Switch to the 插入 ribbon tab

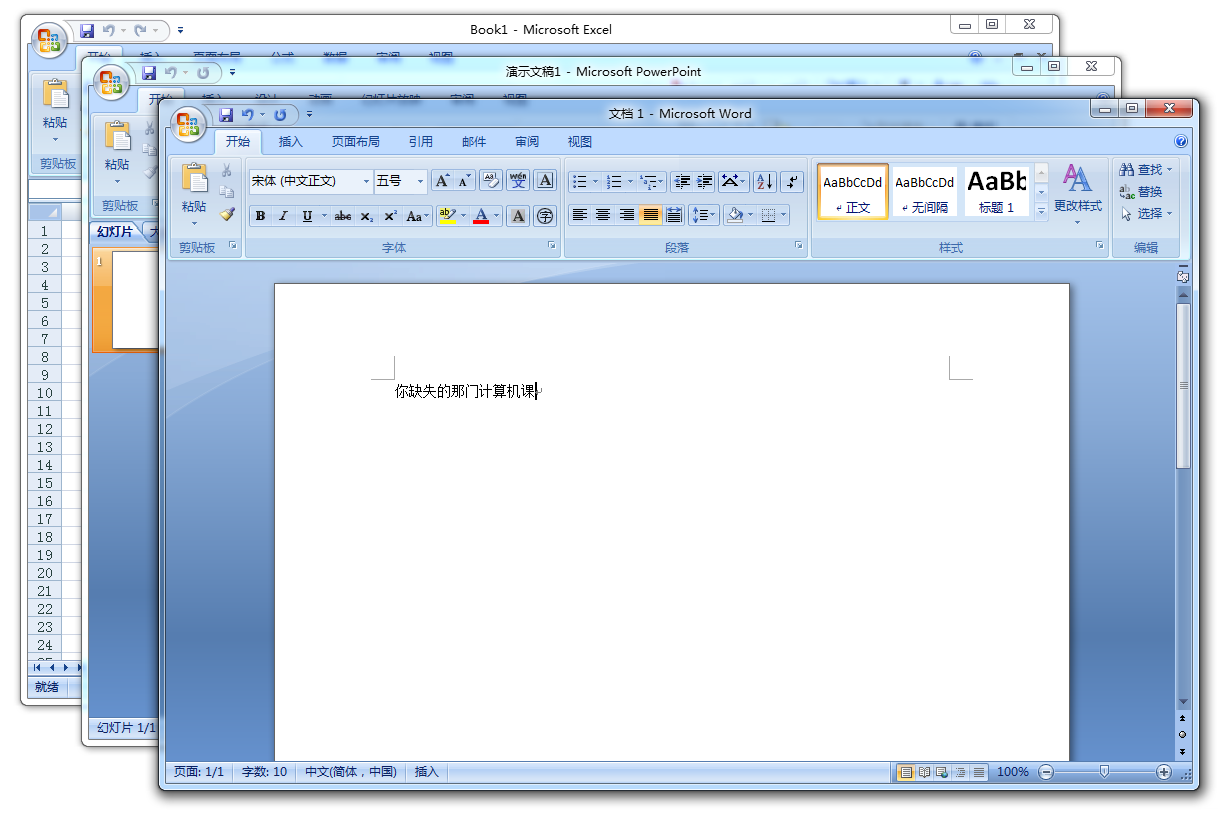(x=289, y=141)
